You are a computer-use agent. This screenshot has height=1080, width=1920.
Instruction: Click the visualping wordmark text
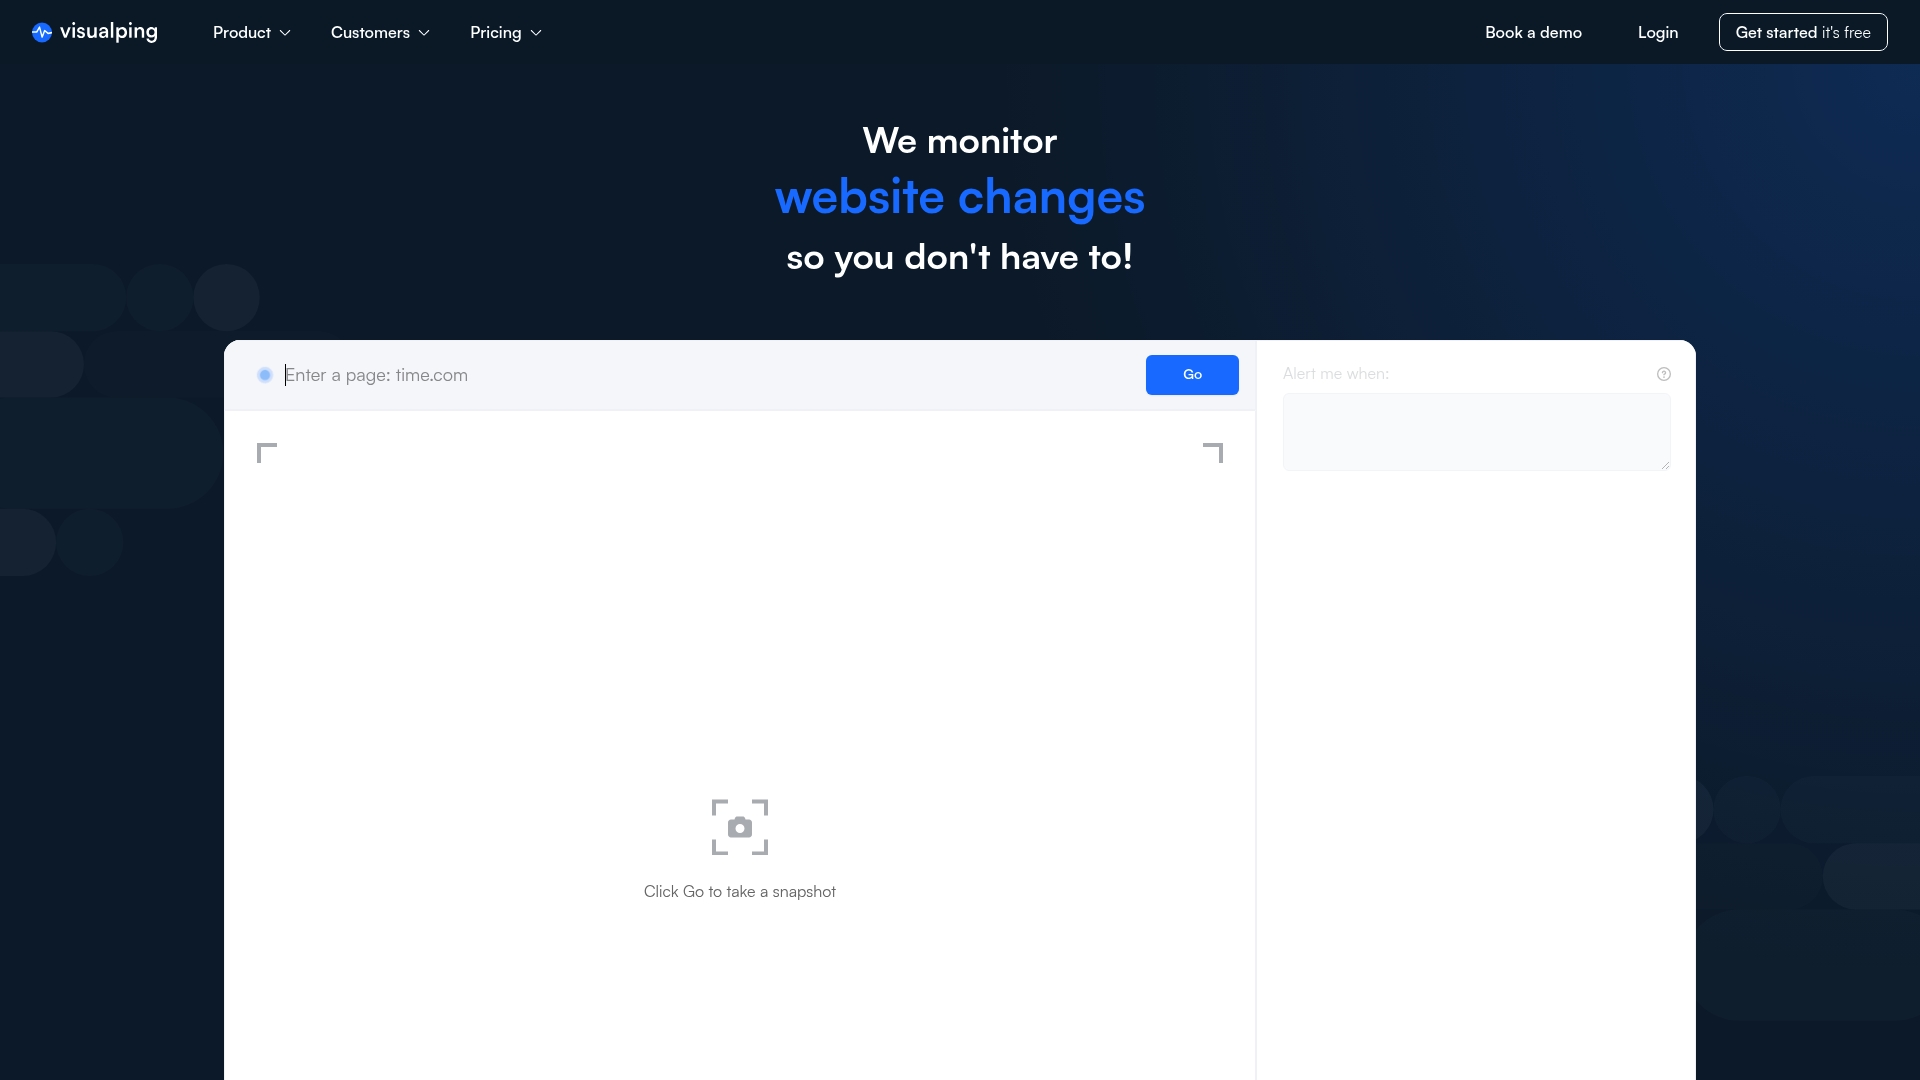pos(109,32)
